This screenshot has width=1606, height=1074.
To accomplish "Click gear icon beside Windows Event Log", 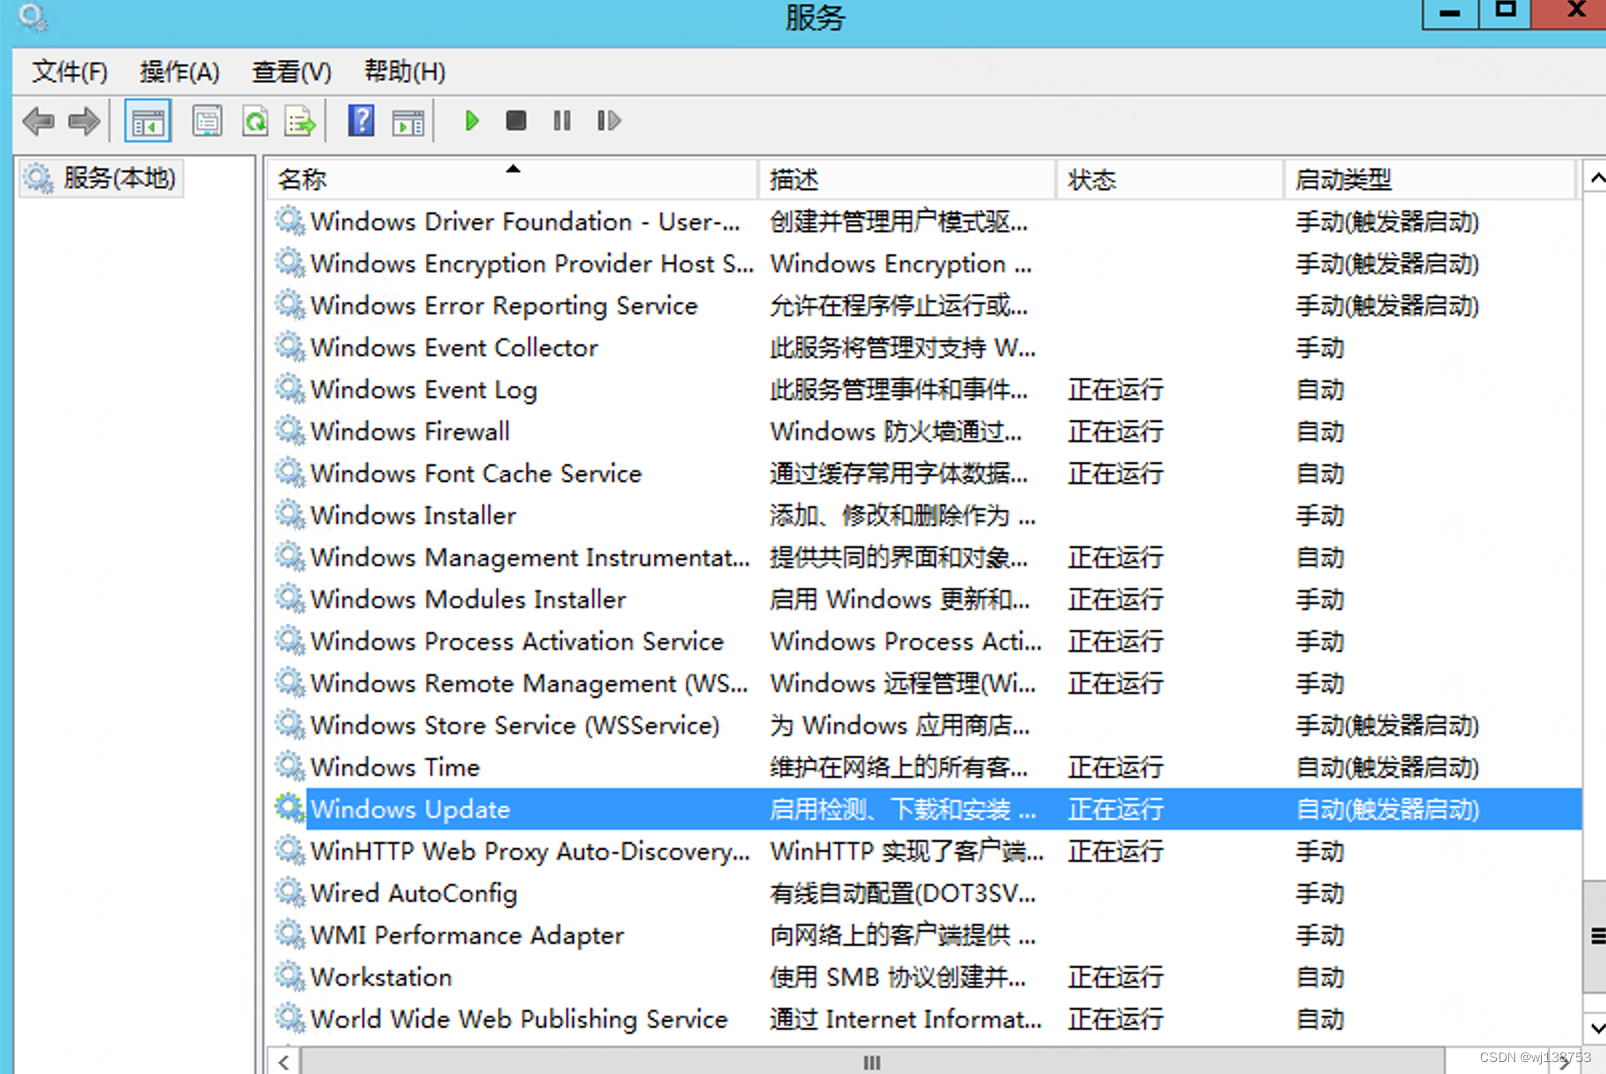I will tap(290, 389).
